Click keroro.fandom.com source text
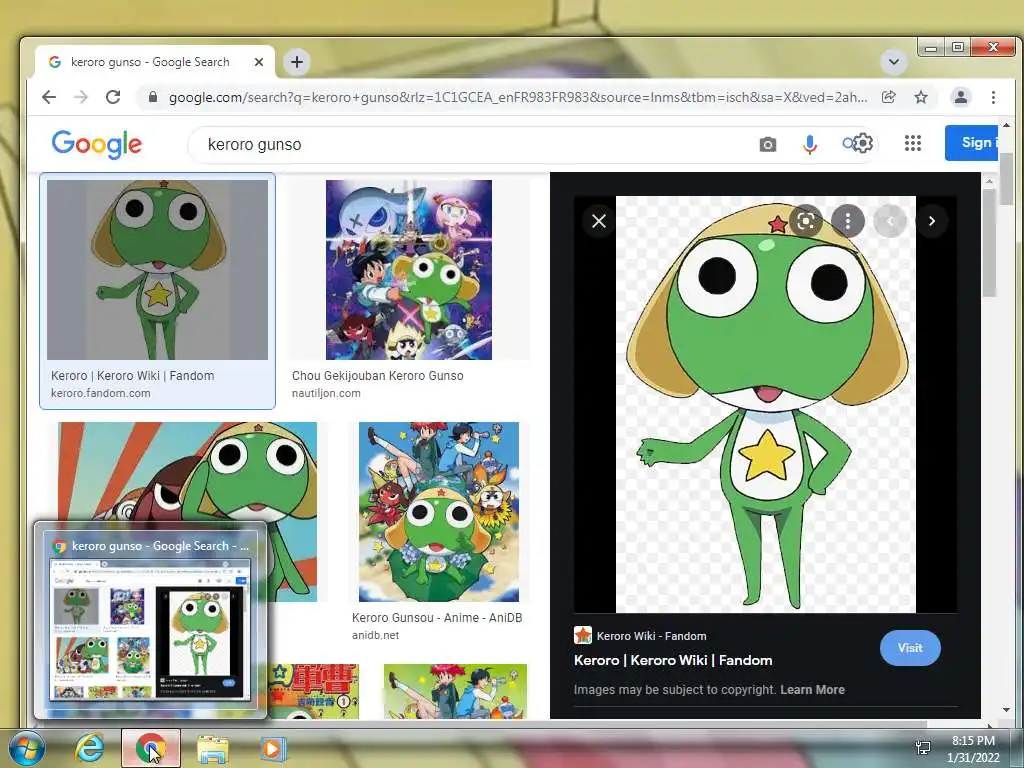 point(101,393)
